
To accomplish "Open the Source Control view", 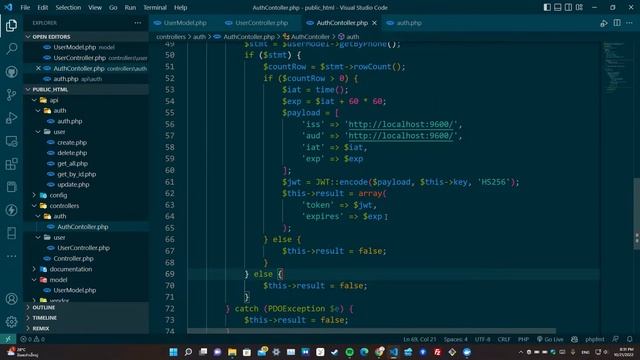I will click(11, 95).
